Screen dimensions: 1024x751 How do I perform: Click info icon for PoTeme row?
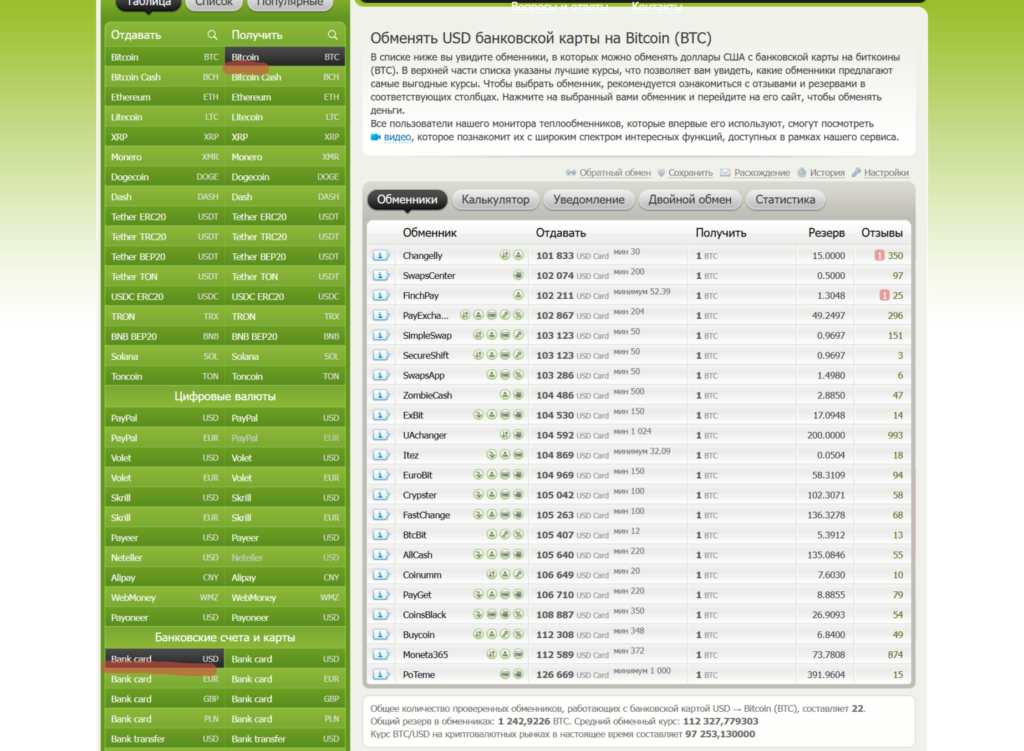pos(381,675)
